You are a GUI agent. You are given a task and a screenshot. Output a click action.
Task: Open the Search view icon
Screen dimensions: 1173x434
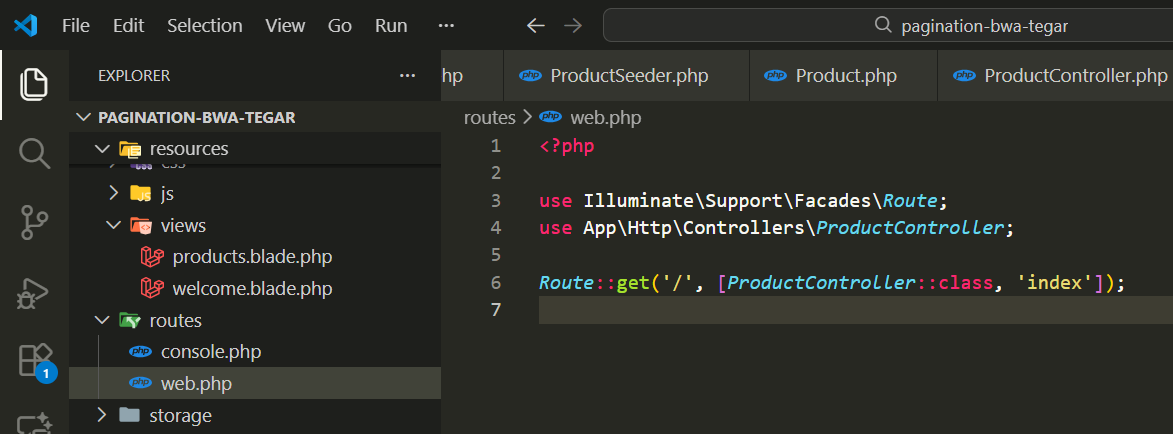34,153
